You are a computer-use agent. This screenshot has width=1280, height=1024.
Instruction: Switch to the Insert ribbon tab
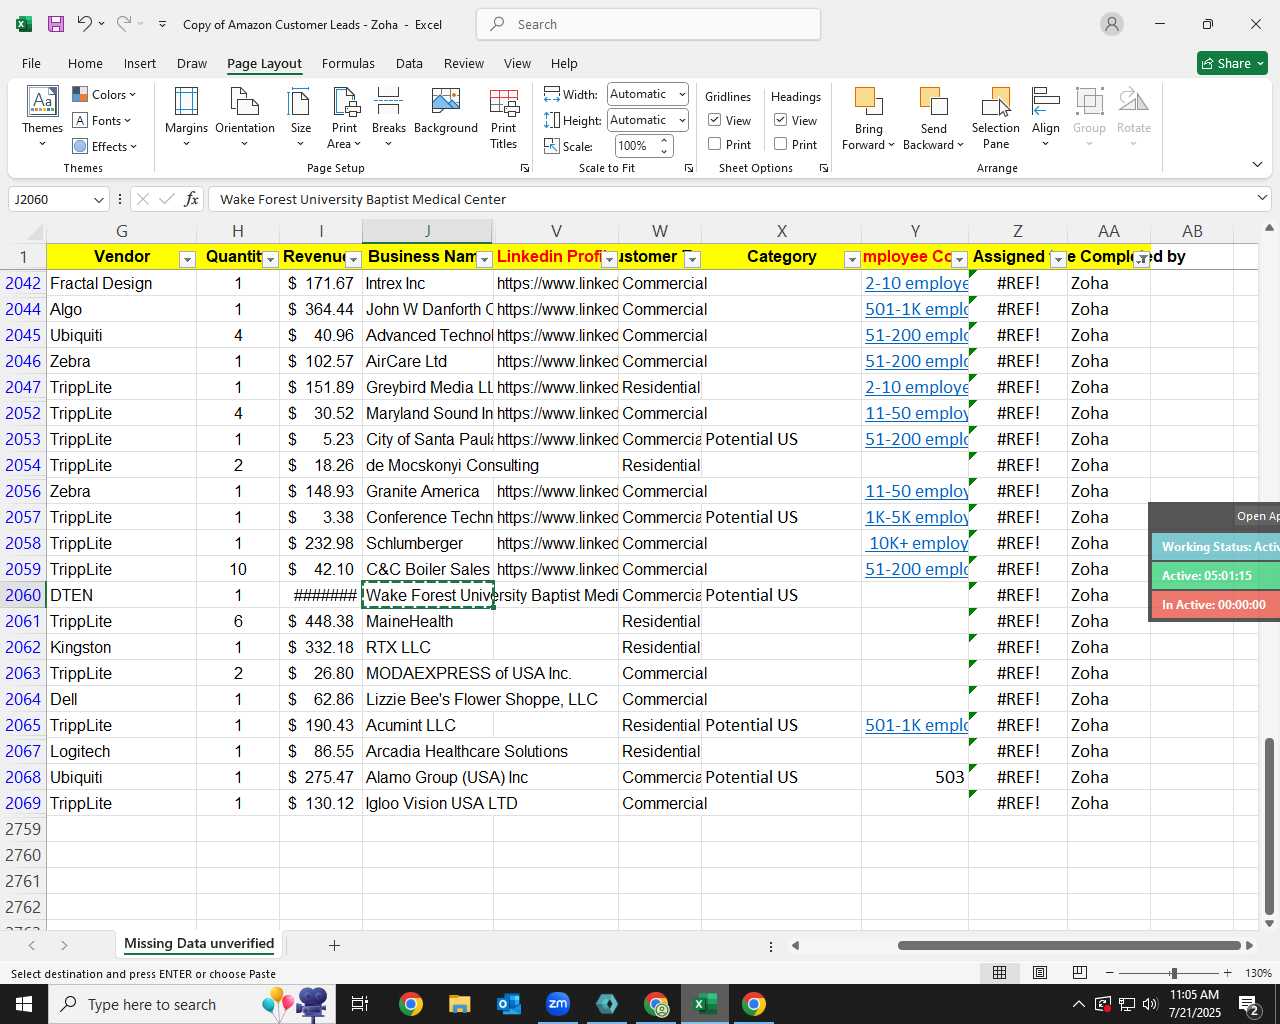point(139,63)
